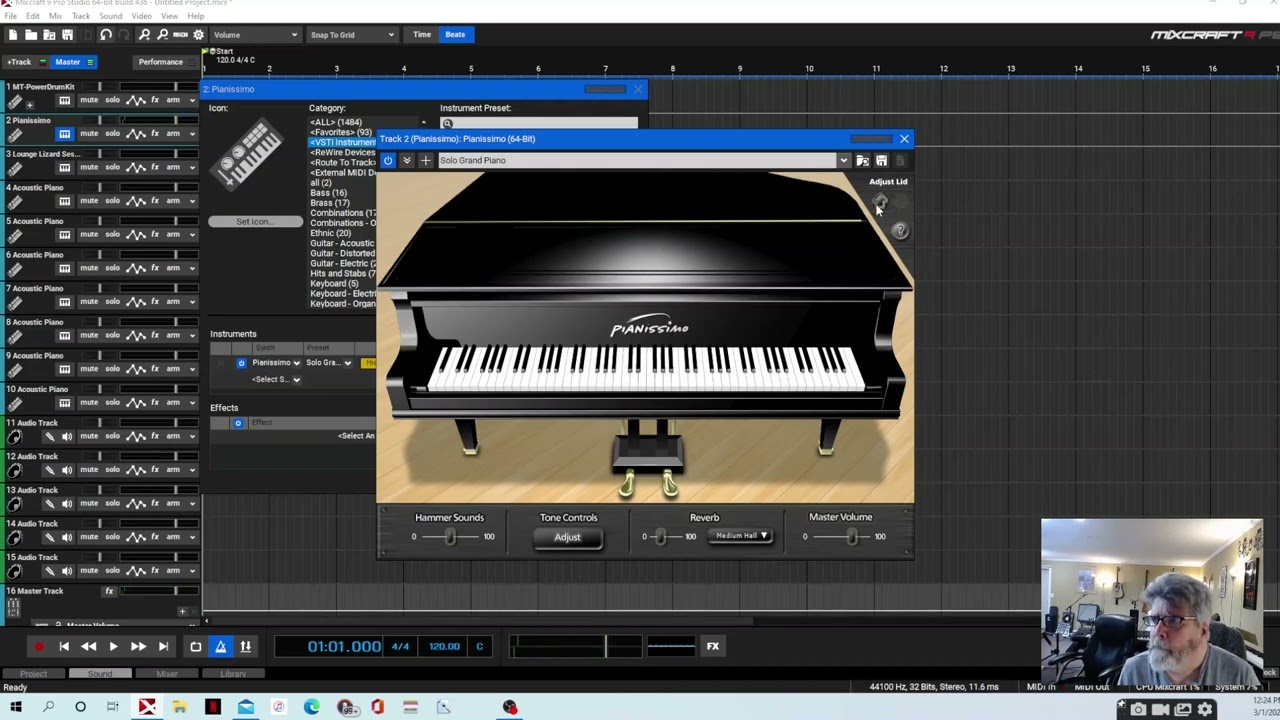Open Reverb type Medium Hall dropdown
Screen dimensions: 1280x720
tap(741, 536)
